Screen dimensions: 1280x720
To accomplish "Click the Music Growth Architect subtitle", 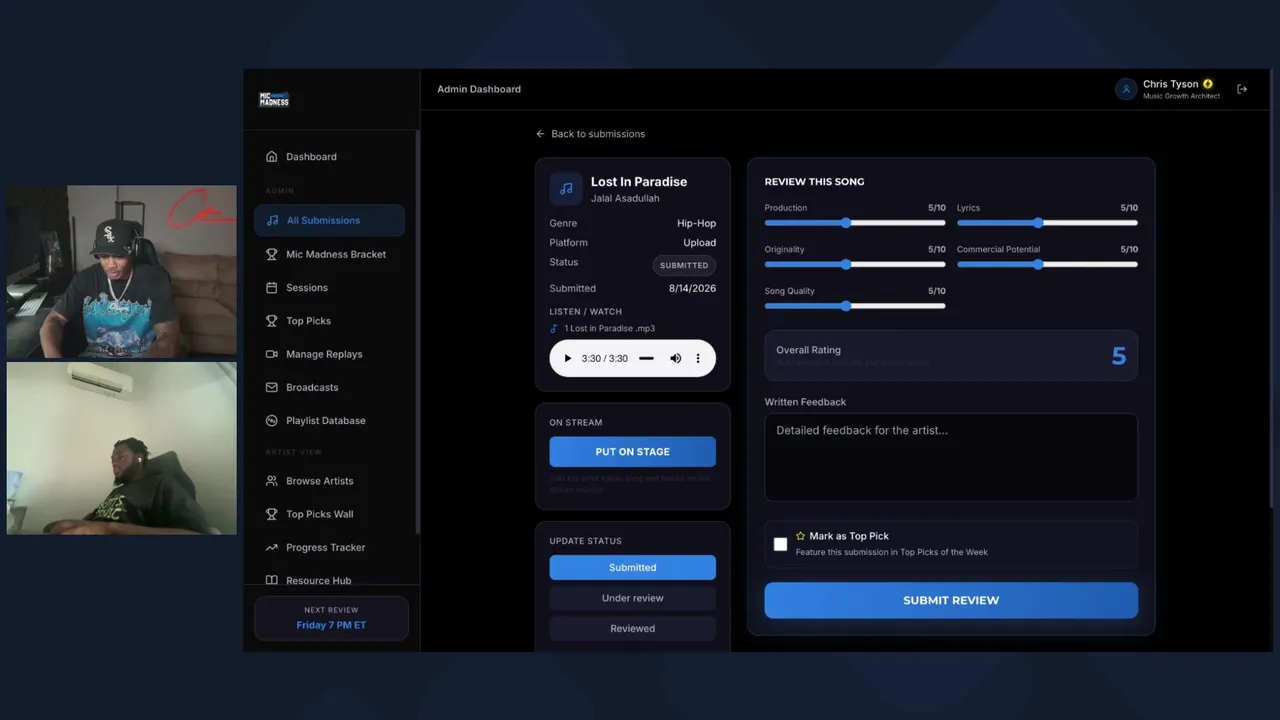I will 1181,97.
